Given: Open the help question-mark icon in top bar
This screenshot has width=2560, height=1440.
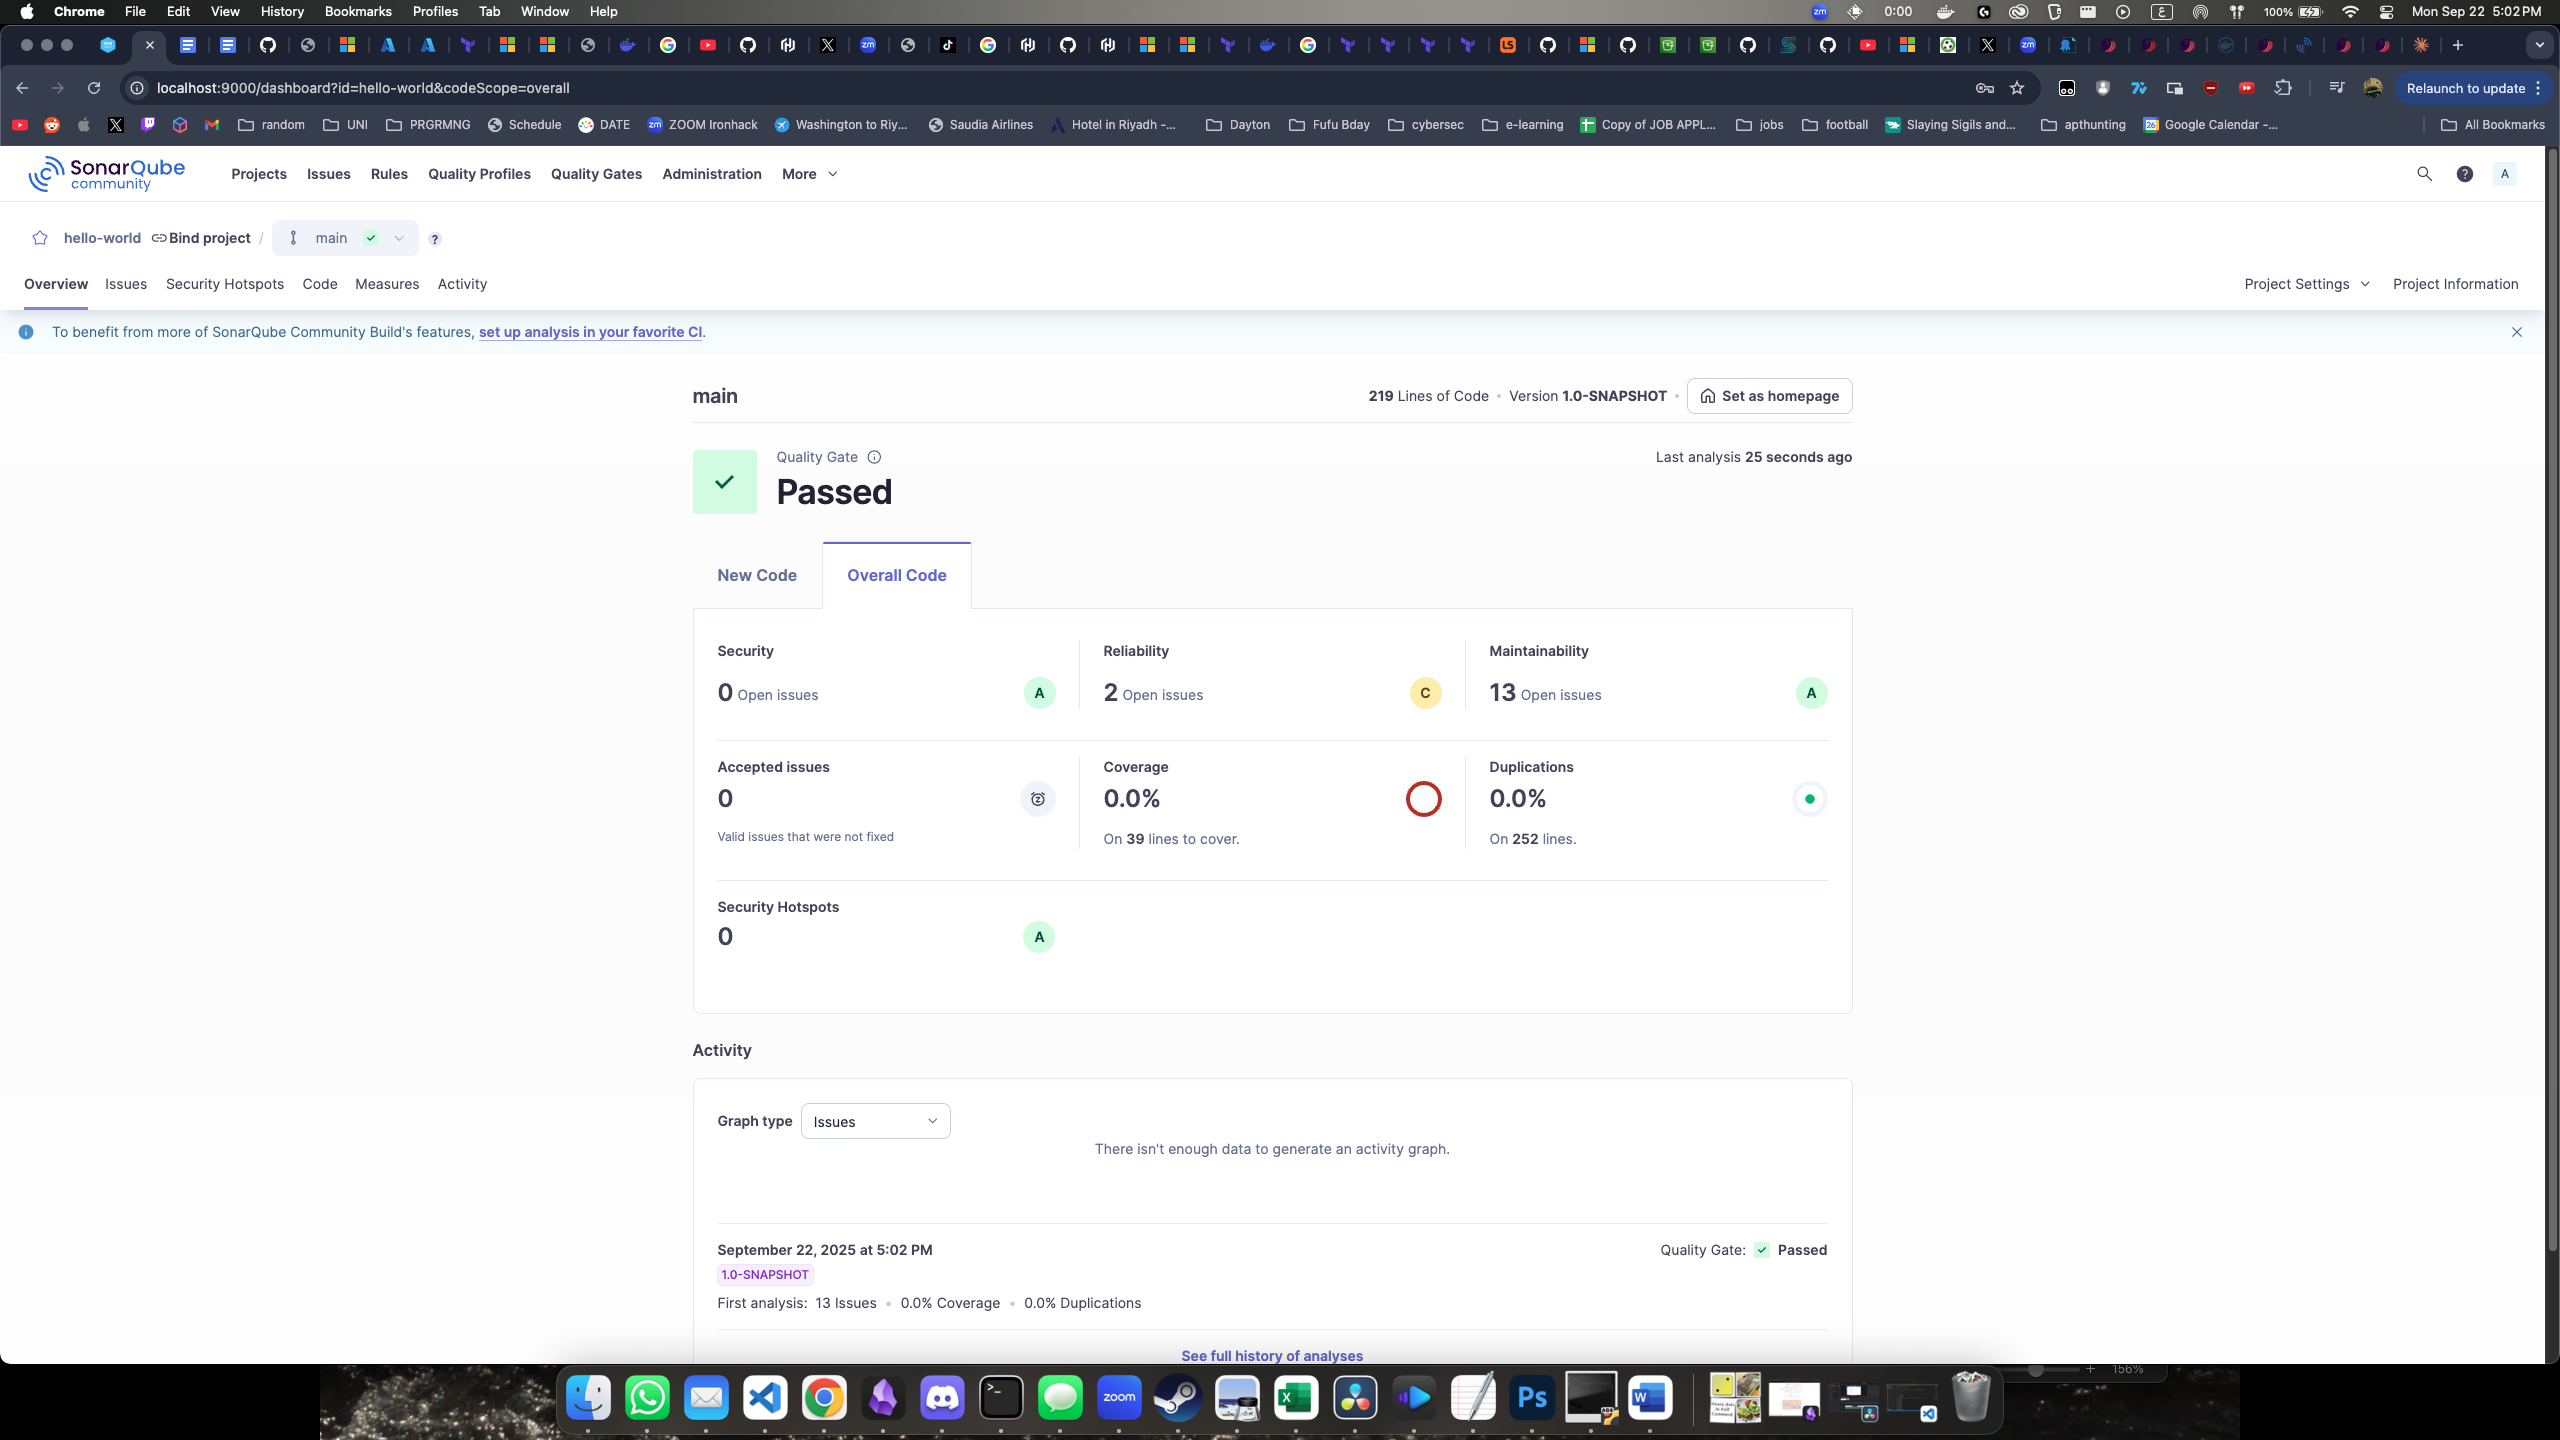Looking at the screenshot, I should click(2466, 173).
